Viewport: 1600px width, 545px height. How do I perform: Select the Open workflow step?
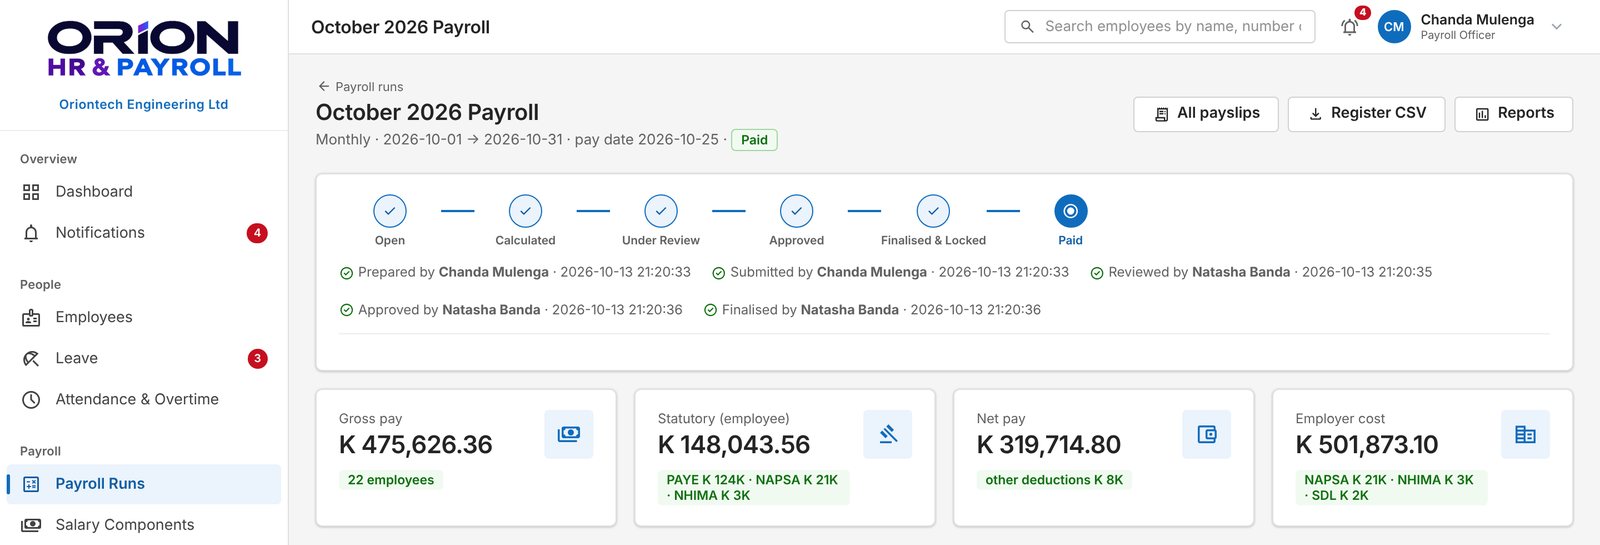(x=390, y=211)
